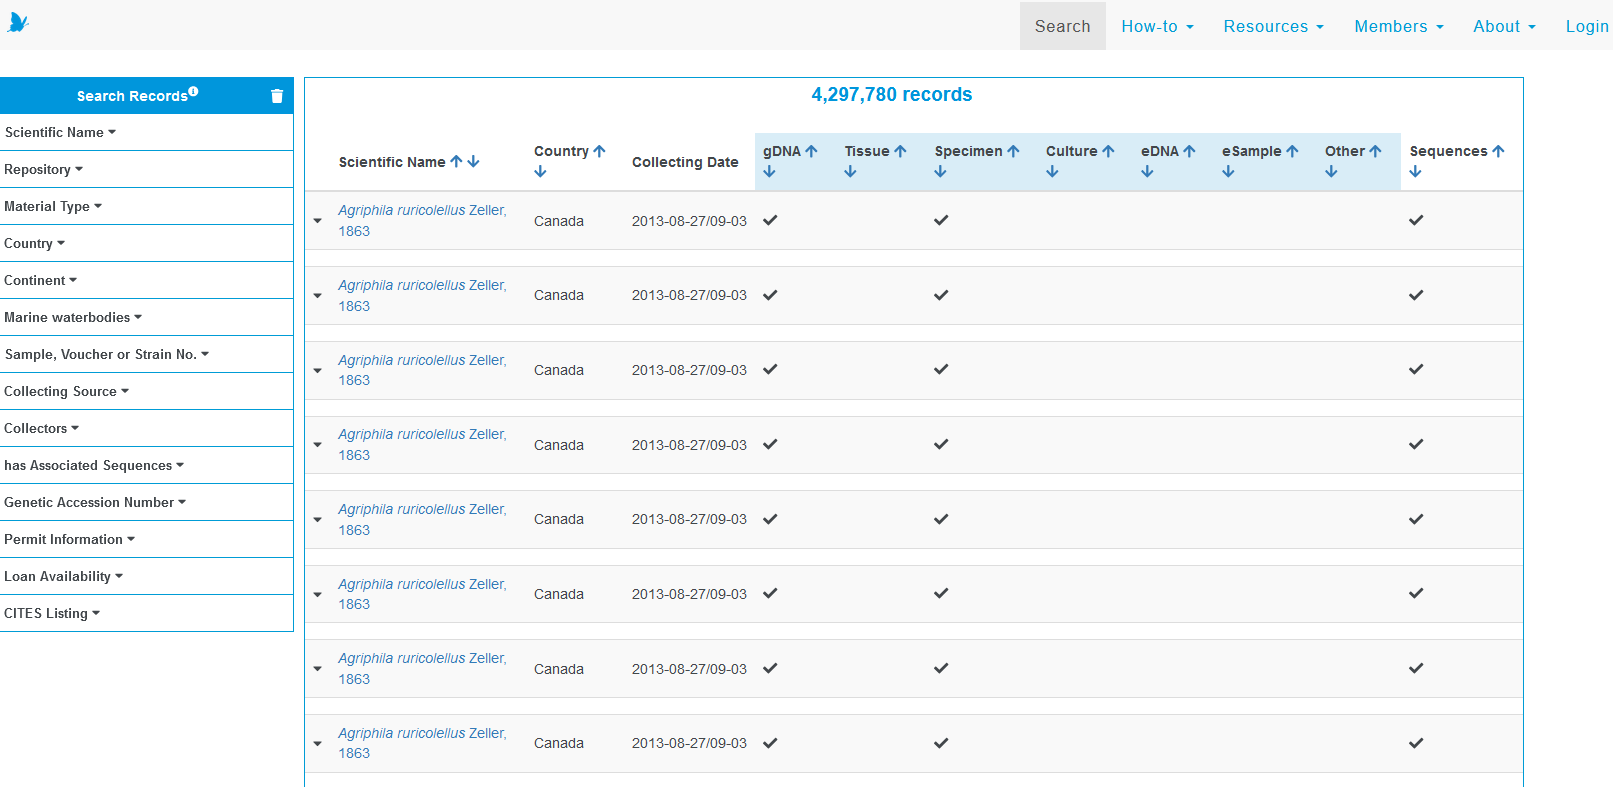This screenshot has width=1613, height=787.
Task: Sort Scientific Name column descending with down arrow
Action: coord(474,161)
